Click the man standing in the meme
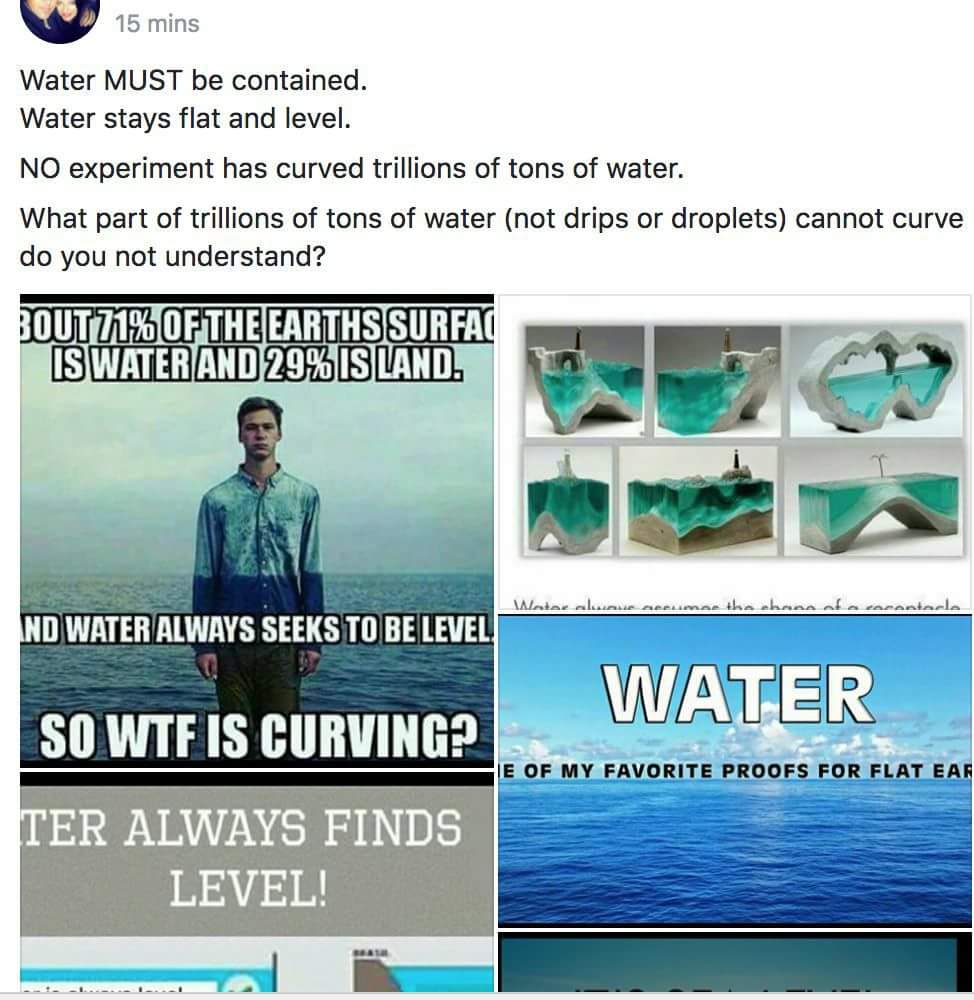The width and height of the screenshot is (974, 1000). (x=258, y=555)
